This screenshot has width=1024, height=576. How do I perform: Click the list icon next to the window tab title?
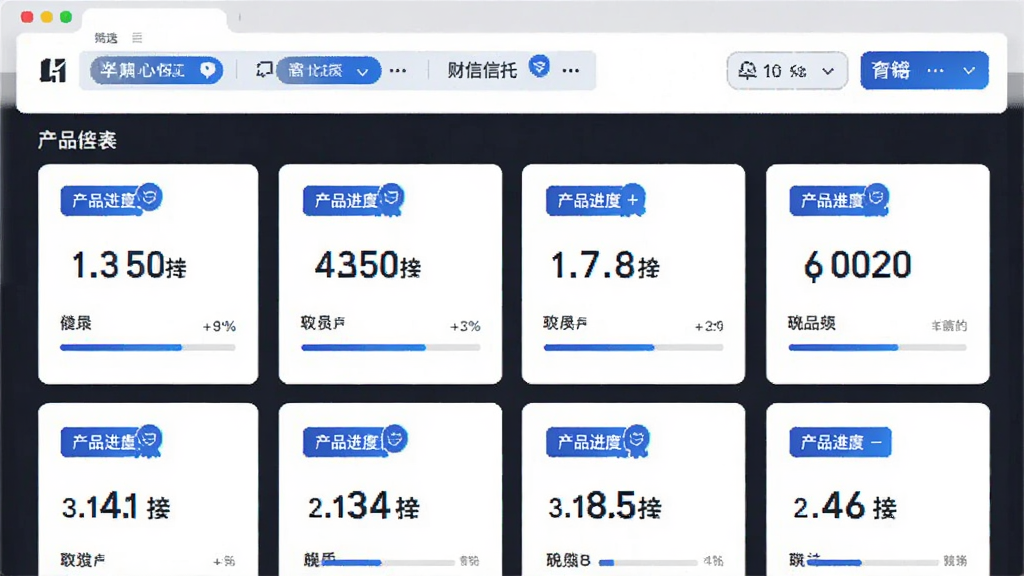click(x=137, y=38)
